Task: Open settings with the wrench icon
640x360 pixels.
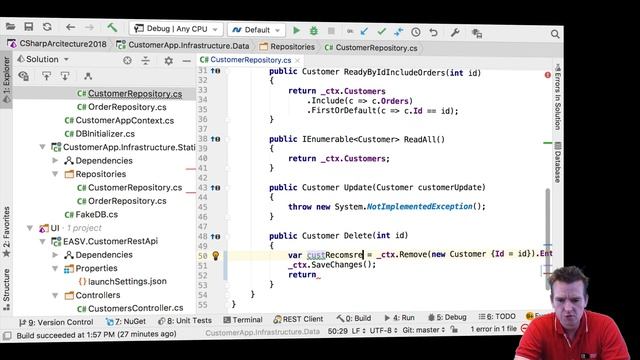Action: click(455, 33)
